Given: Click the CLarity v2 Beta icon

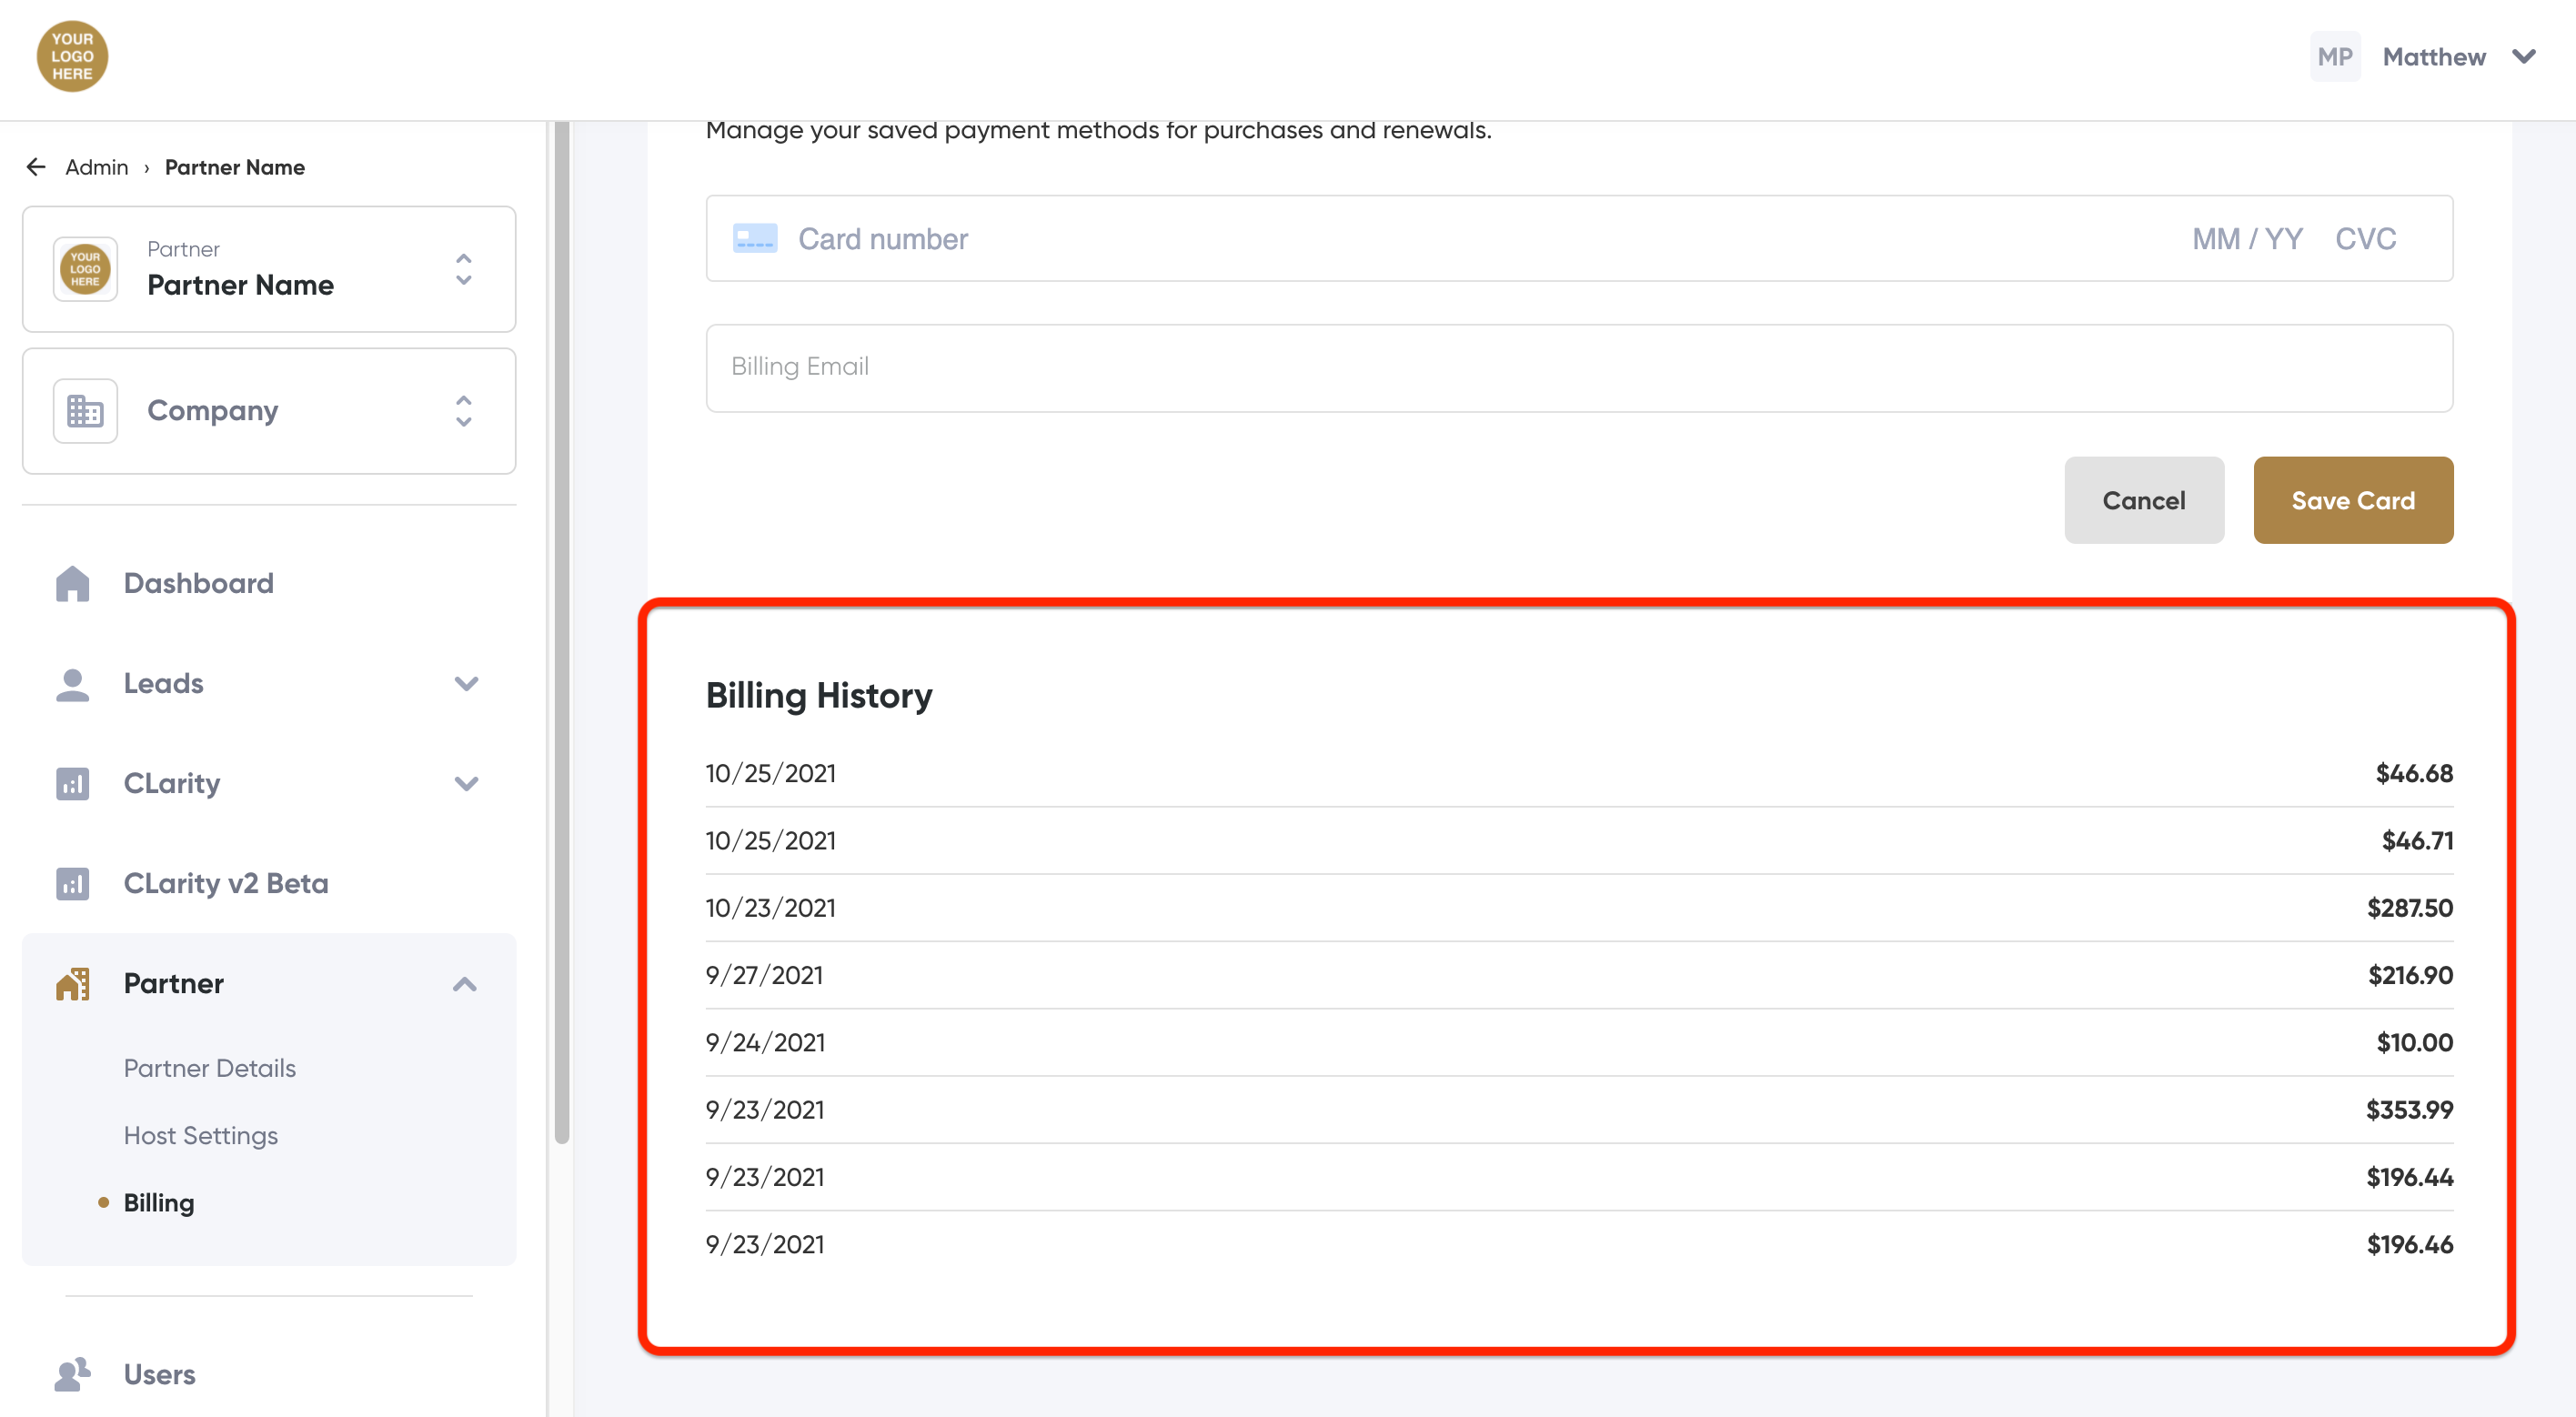Looking at the screenshot, I should (72, 884).
